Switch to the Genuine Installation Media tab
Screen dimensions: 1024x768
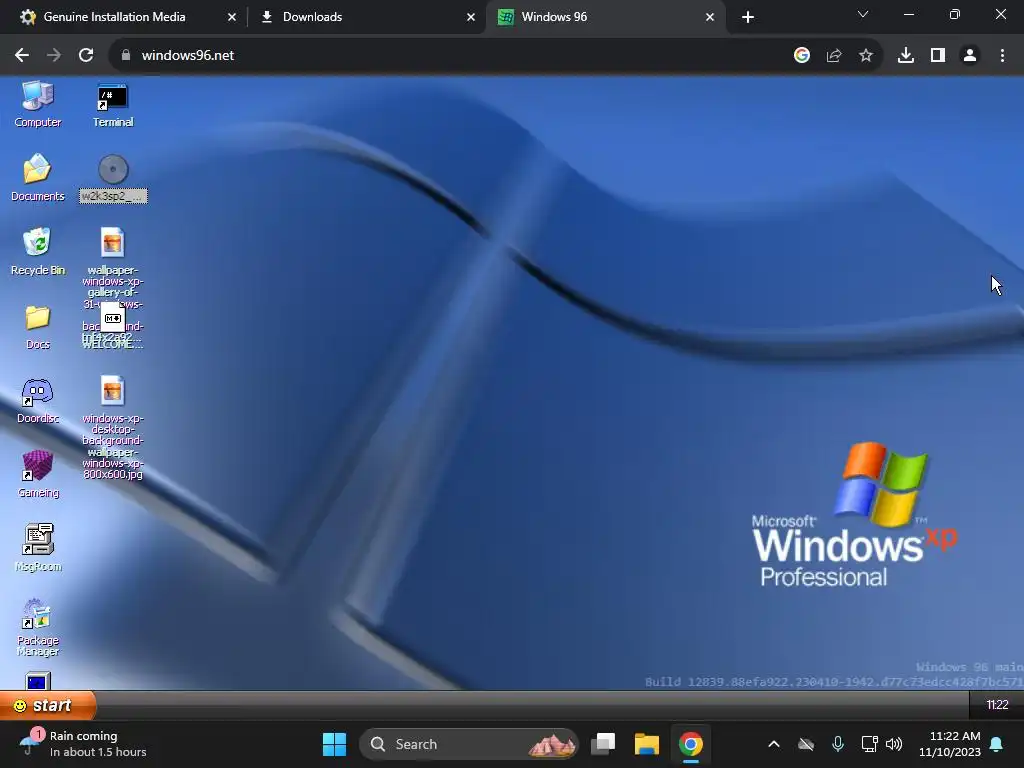[x=115, y=17]
